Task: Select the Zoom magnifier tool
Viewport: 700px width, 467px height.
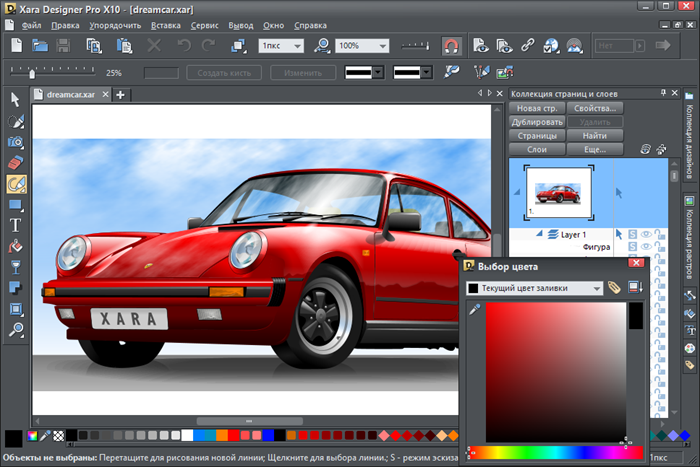Action: pos(16,330)
